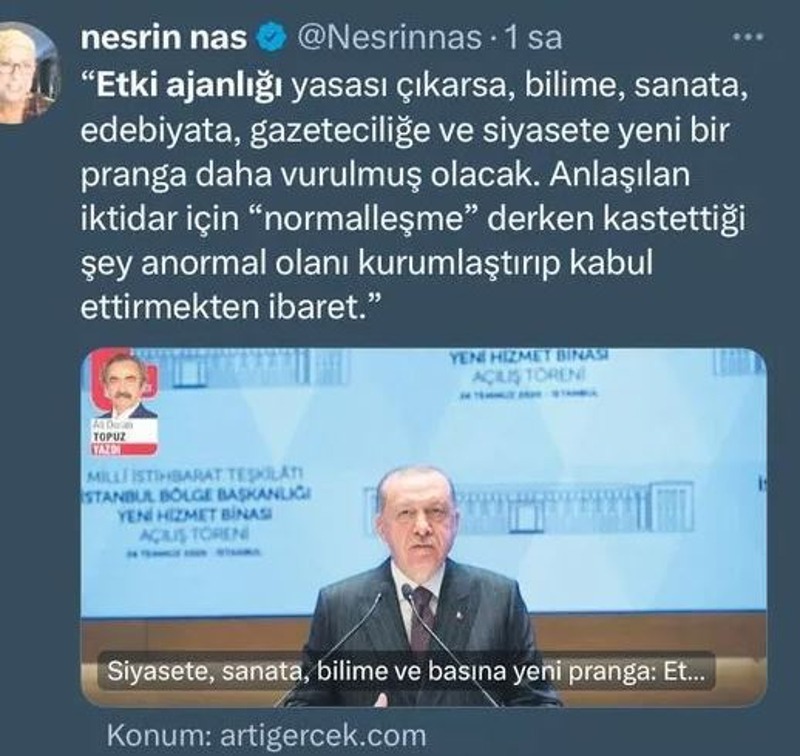Click the bold "Etki ajanlığı" phrase
The image size is (800, 756).
point(189,86)
